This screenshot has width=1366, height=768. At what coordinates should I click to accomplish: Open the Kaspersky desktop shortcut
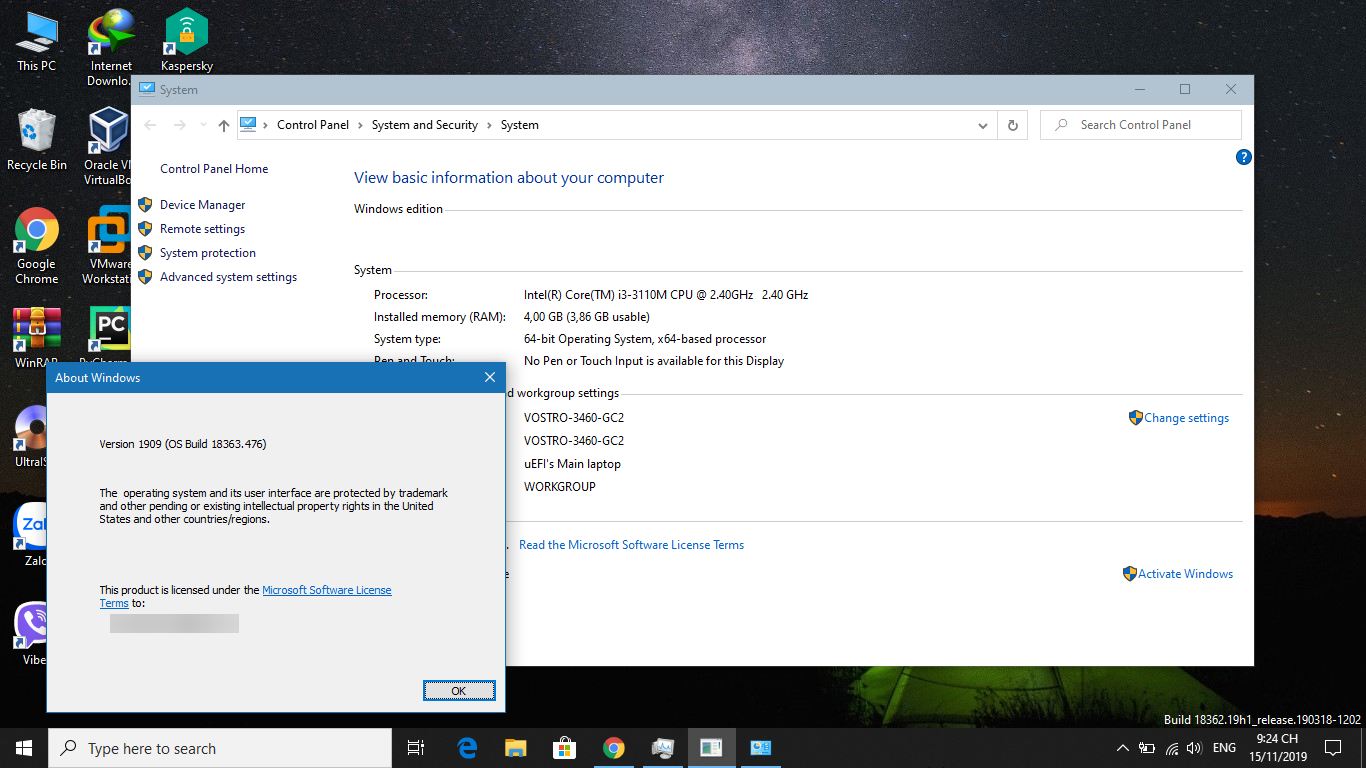(186, 41)
